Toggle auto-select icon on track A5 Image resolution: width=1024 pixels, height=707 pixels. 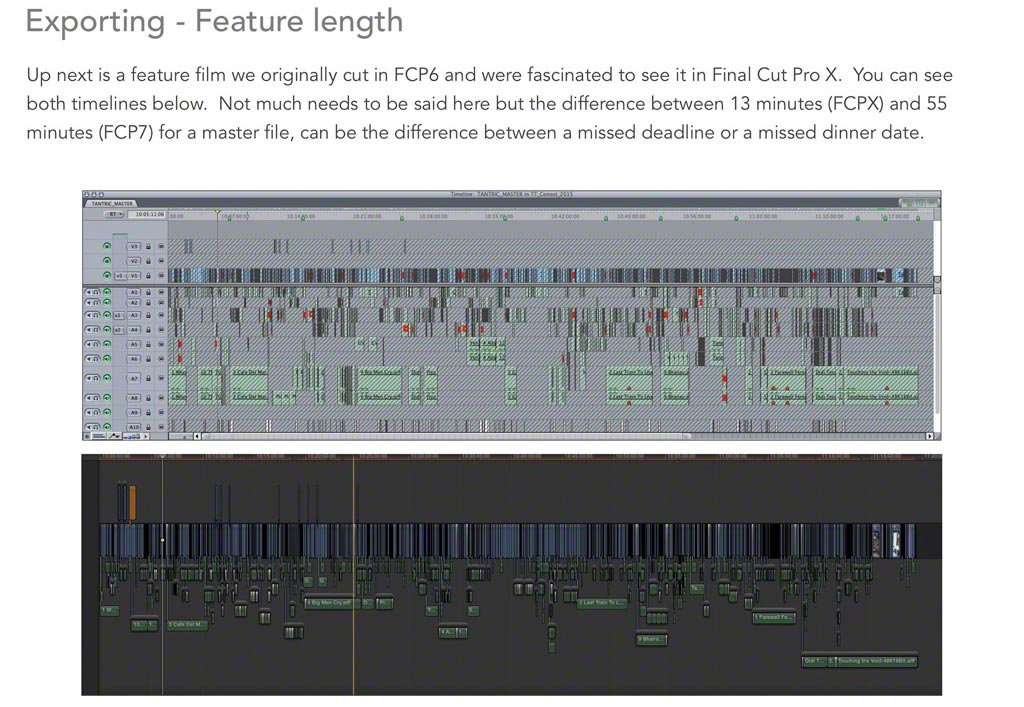pyautogui.click(x=161, y=344)
